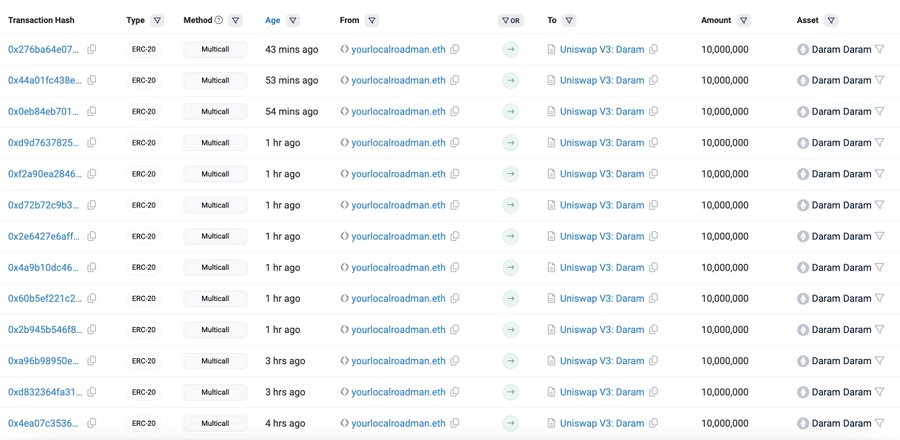The height and width of the screenshot is (440, 900).
Task: Open transaction 0x276ba64e07
Action: click(44, 49)
